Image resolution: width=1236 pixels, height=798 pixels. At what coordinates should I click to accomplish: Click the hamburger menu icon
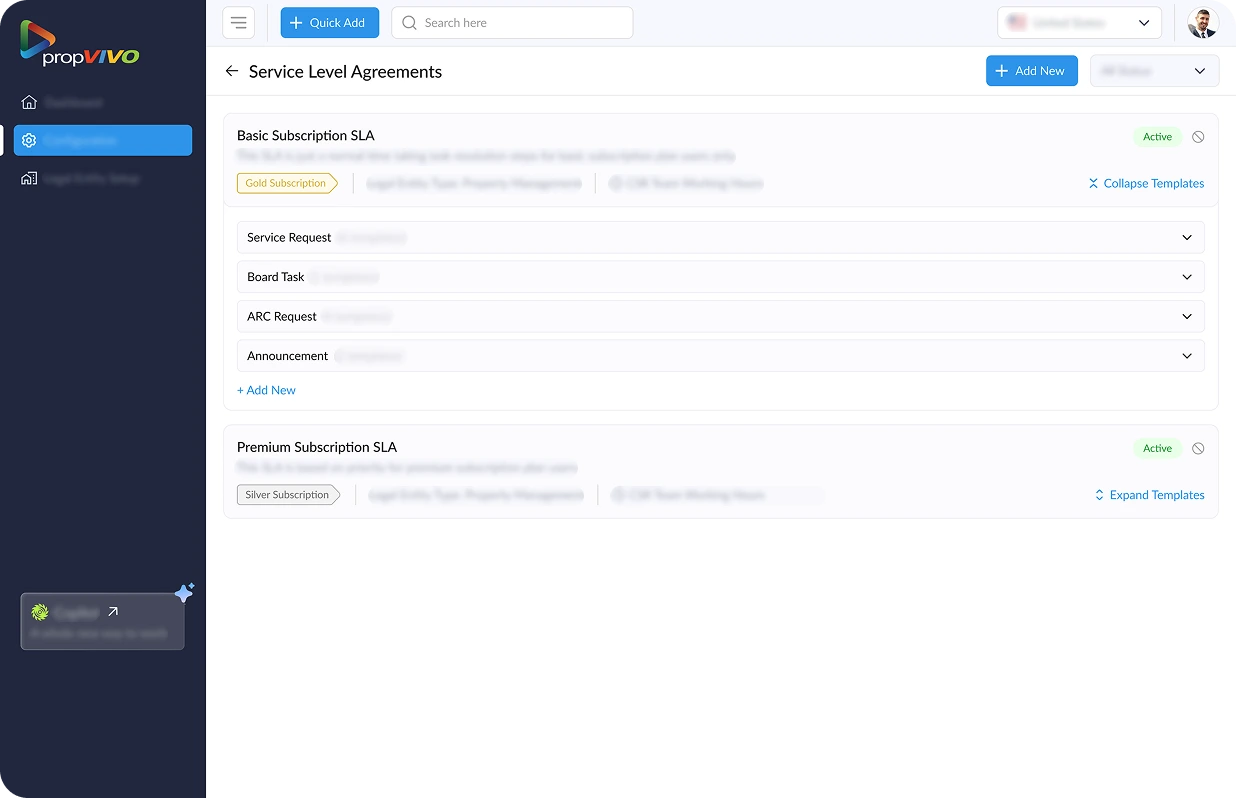(238, 23)
